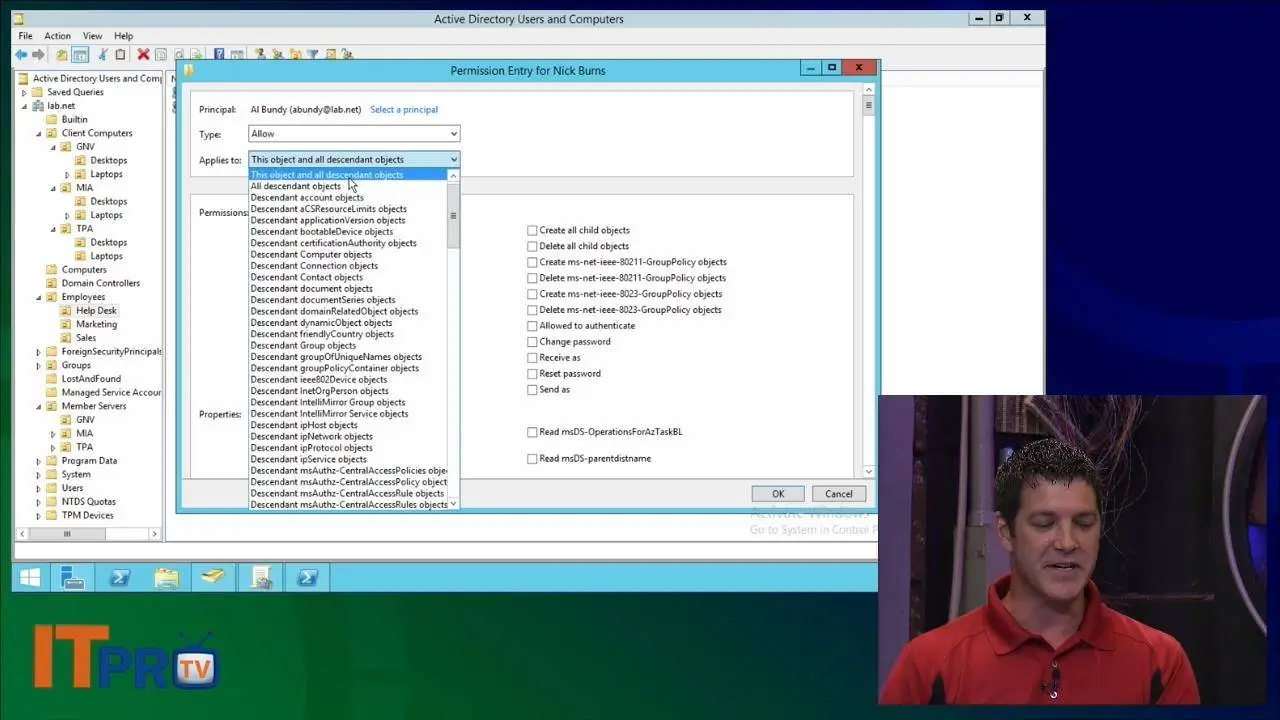Image resolution: width=1280 pixels, height=720 pixels.
Task: Expand the ForeignSecurityPrincipals tree node
Action: pyautogui.click(x=39, y=352)
